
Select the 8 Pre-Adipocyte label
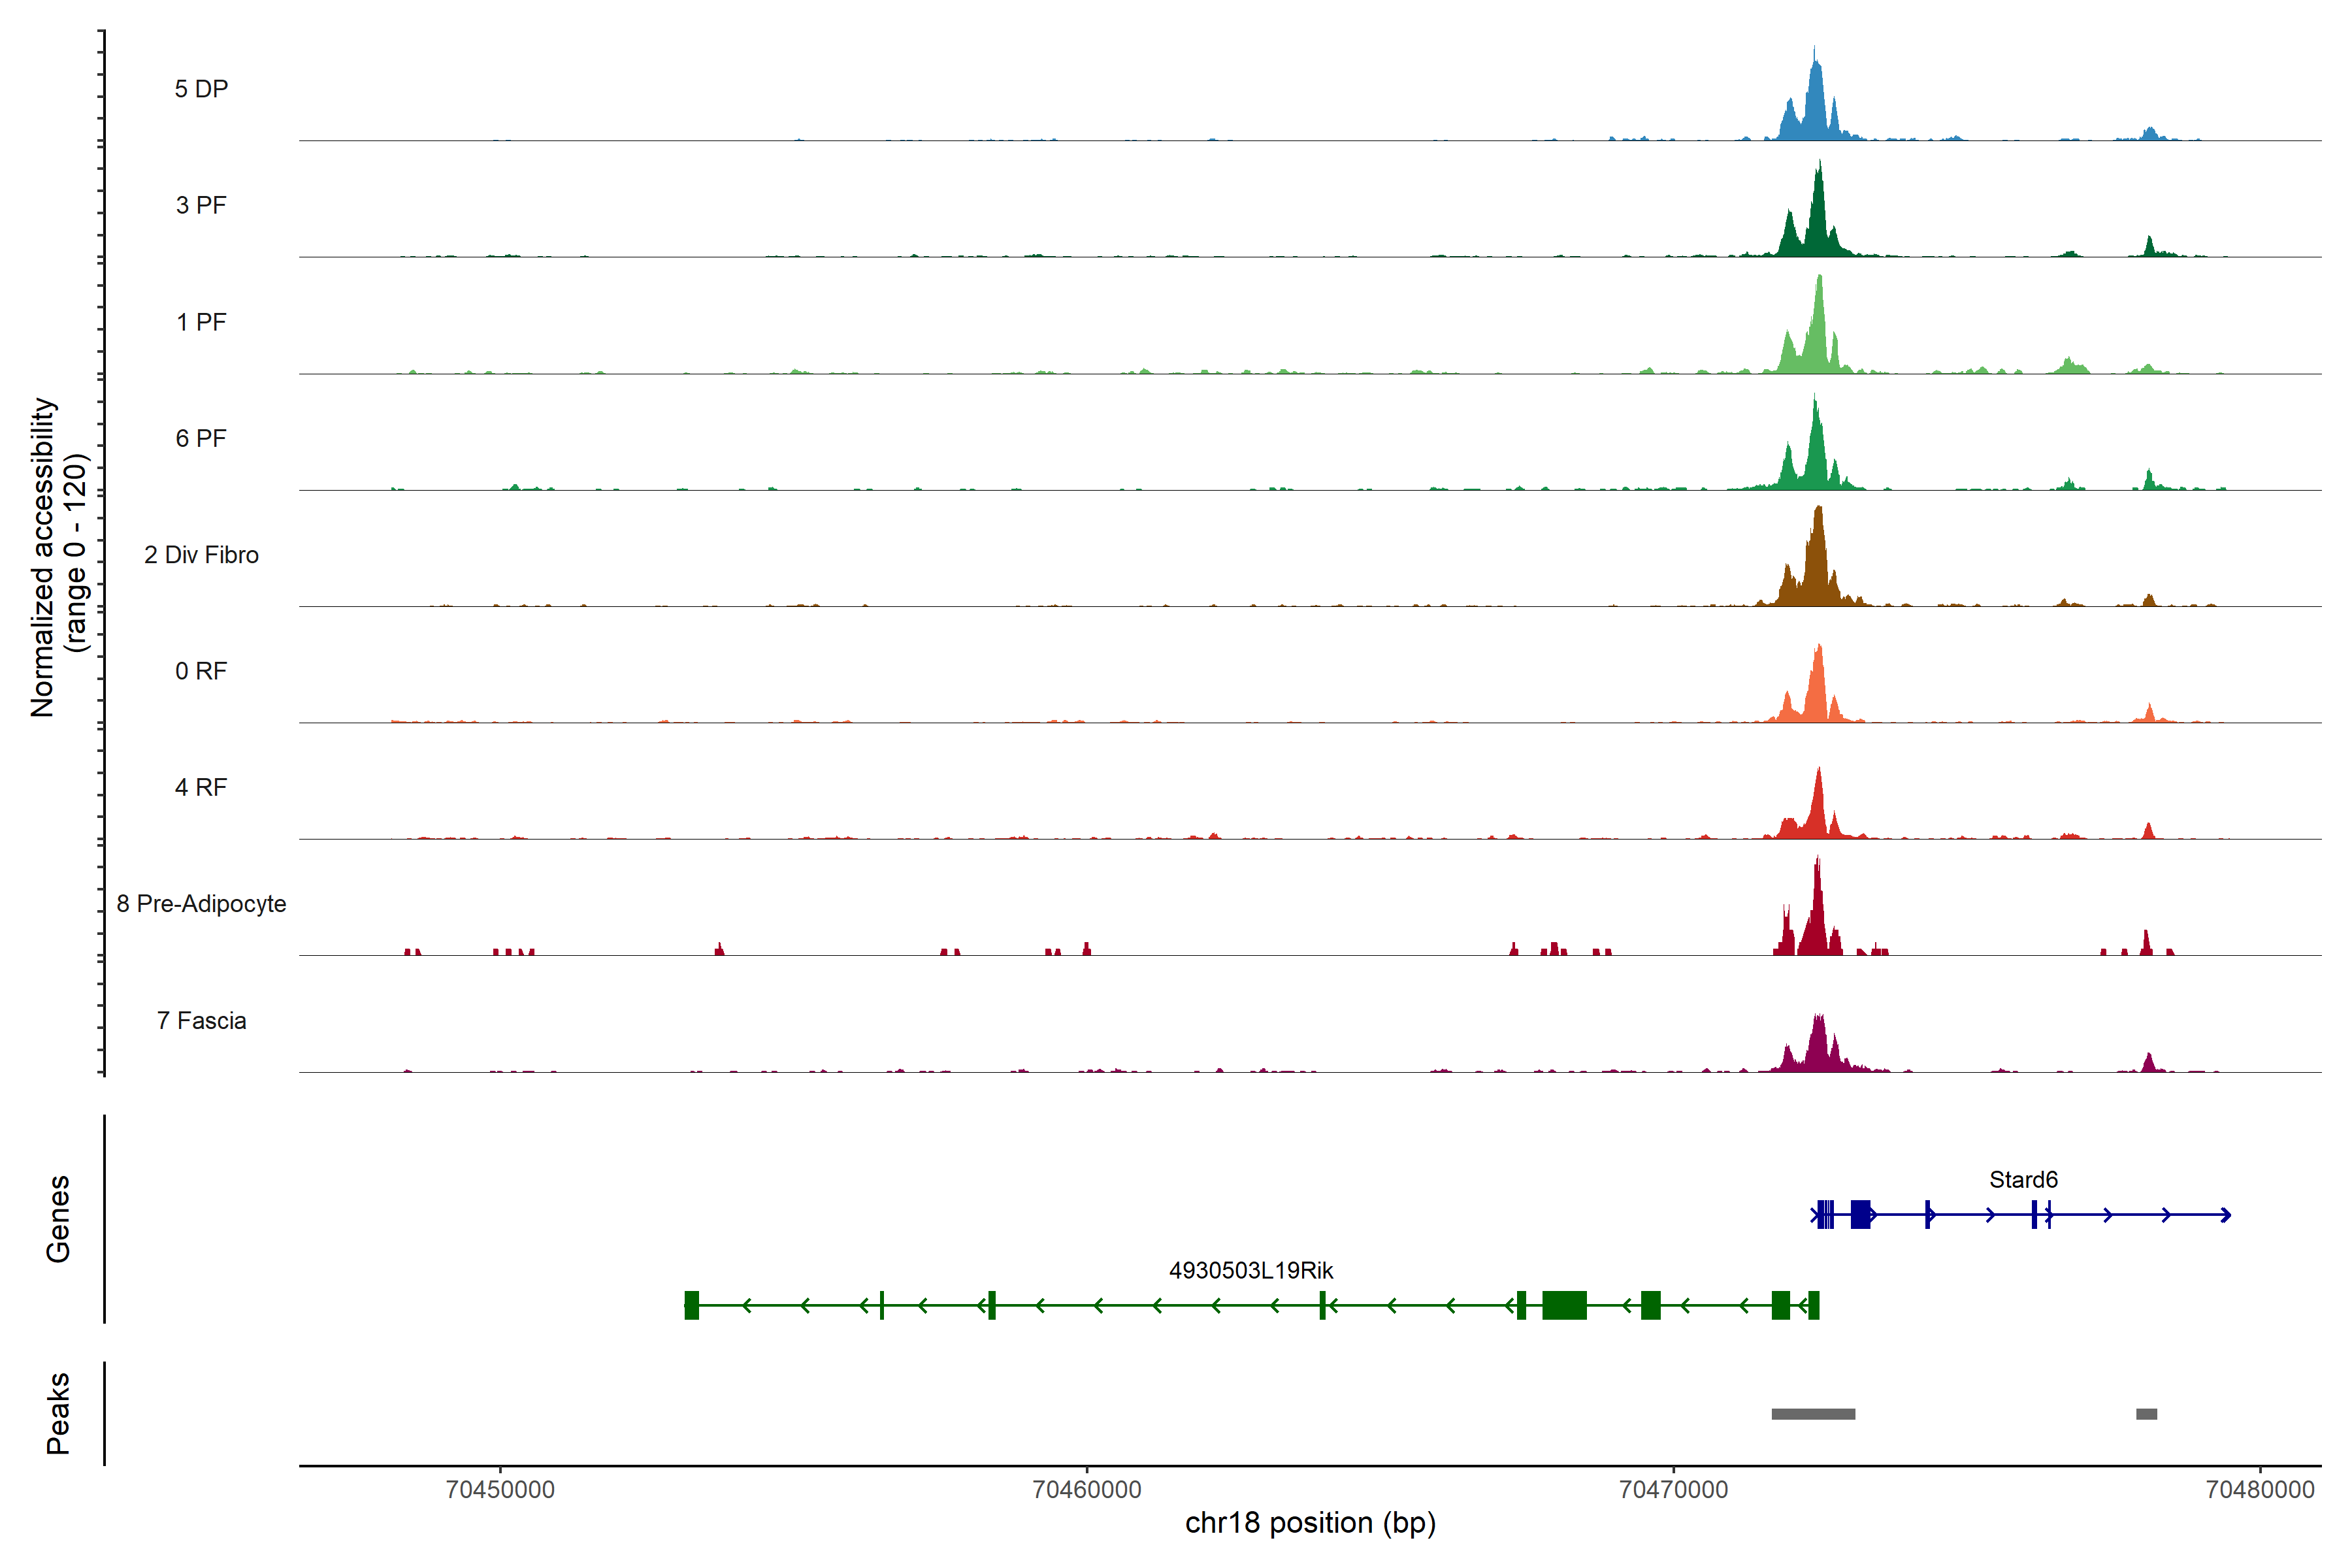[201, 904]
